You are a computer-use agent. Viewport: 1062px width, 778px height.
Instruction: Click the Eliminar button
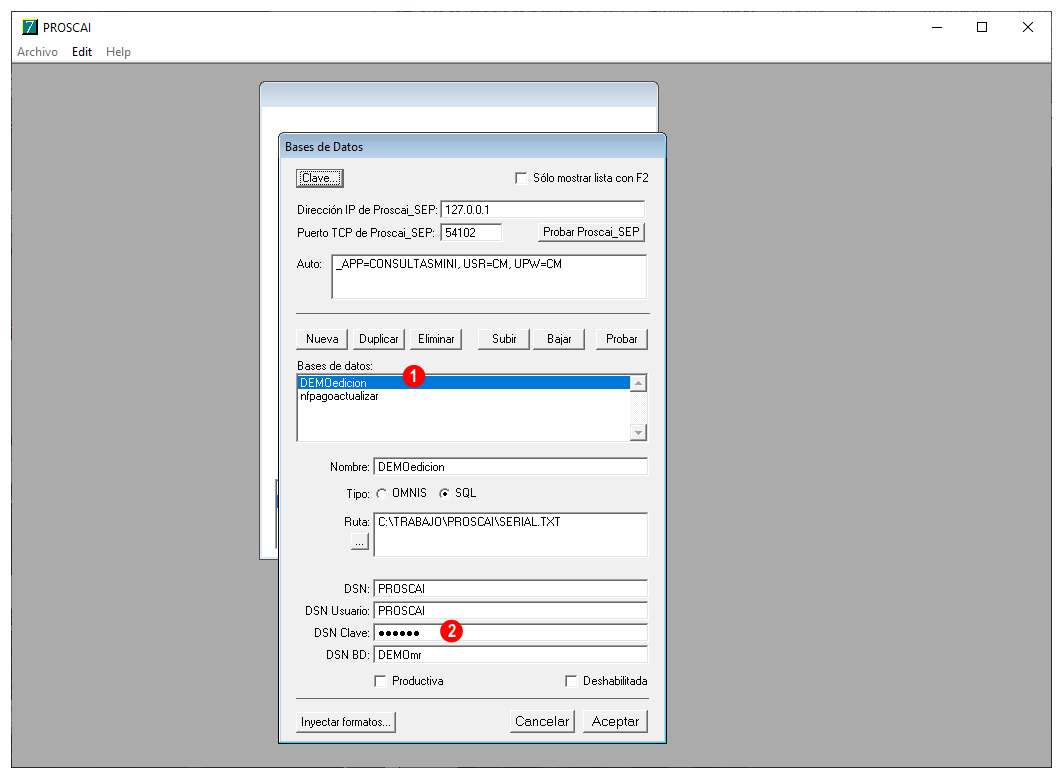tap(436, 339)
